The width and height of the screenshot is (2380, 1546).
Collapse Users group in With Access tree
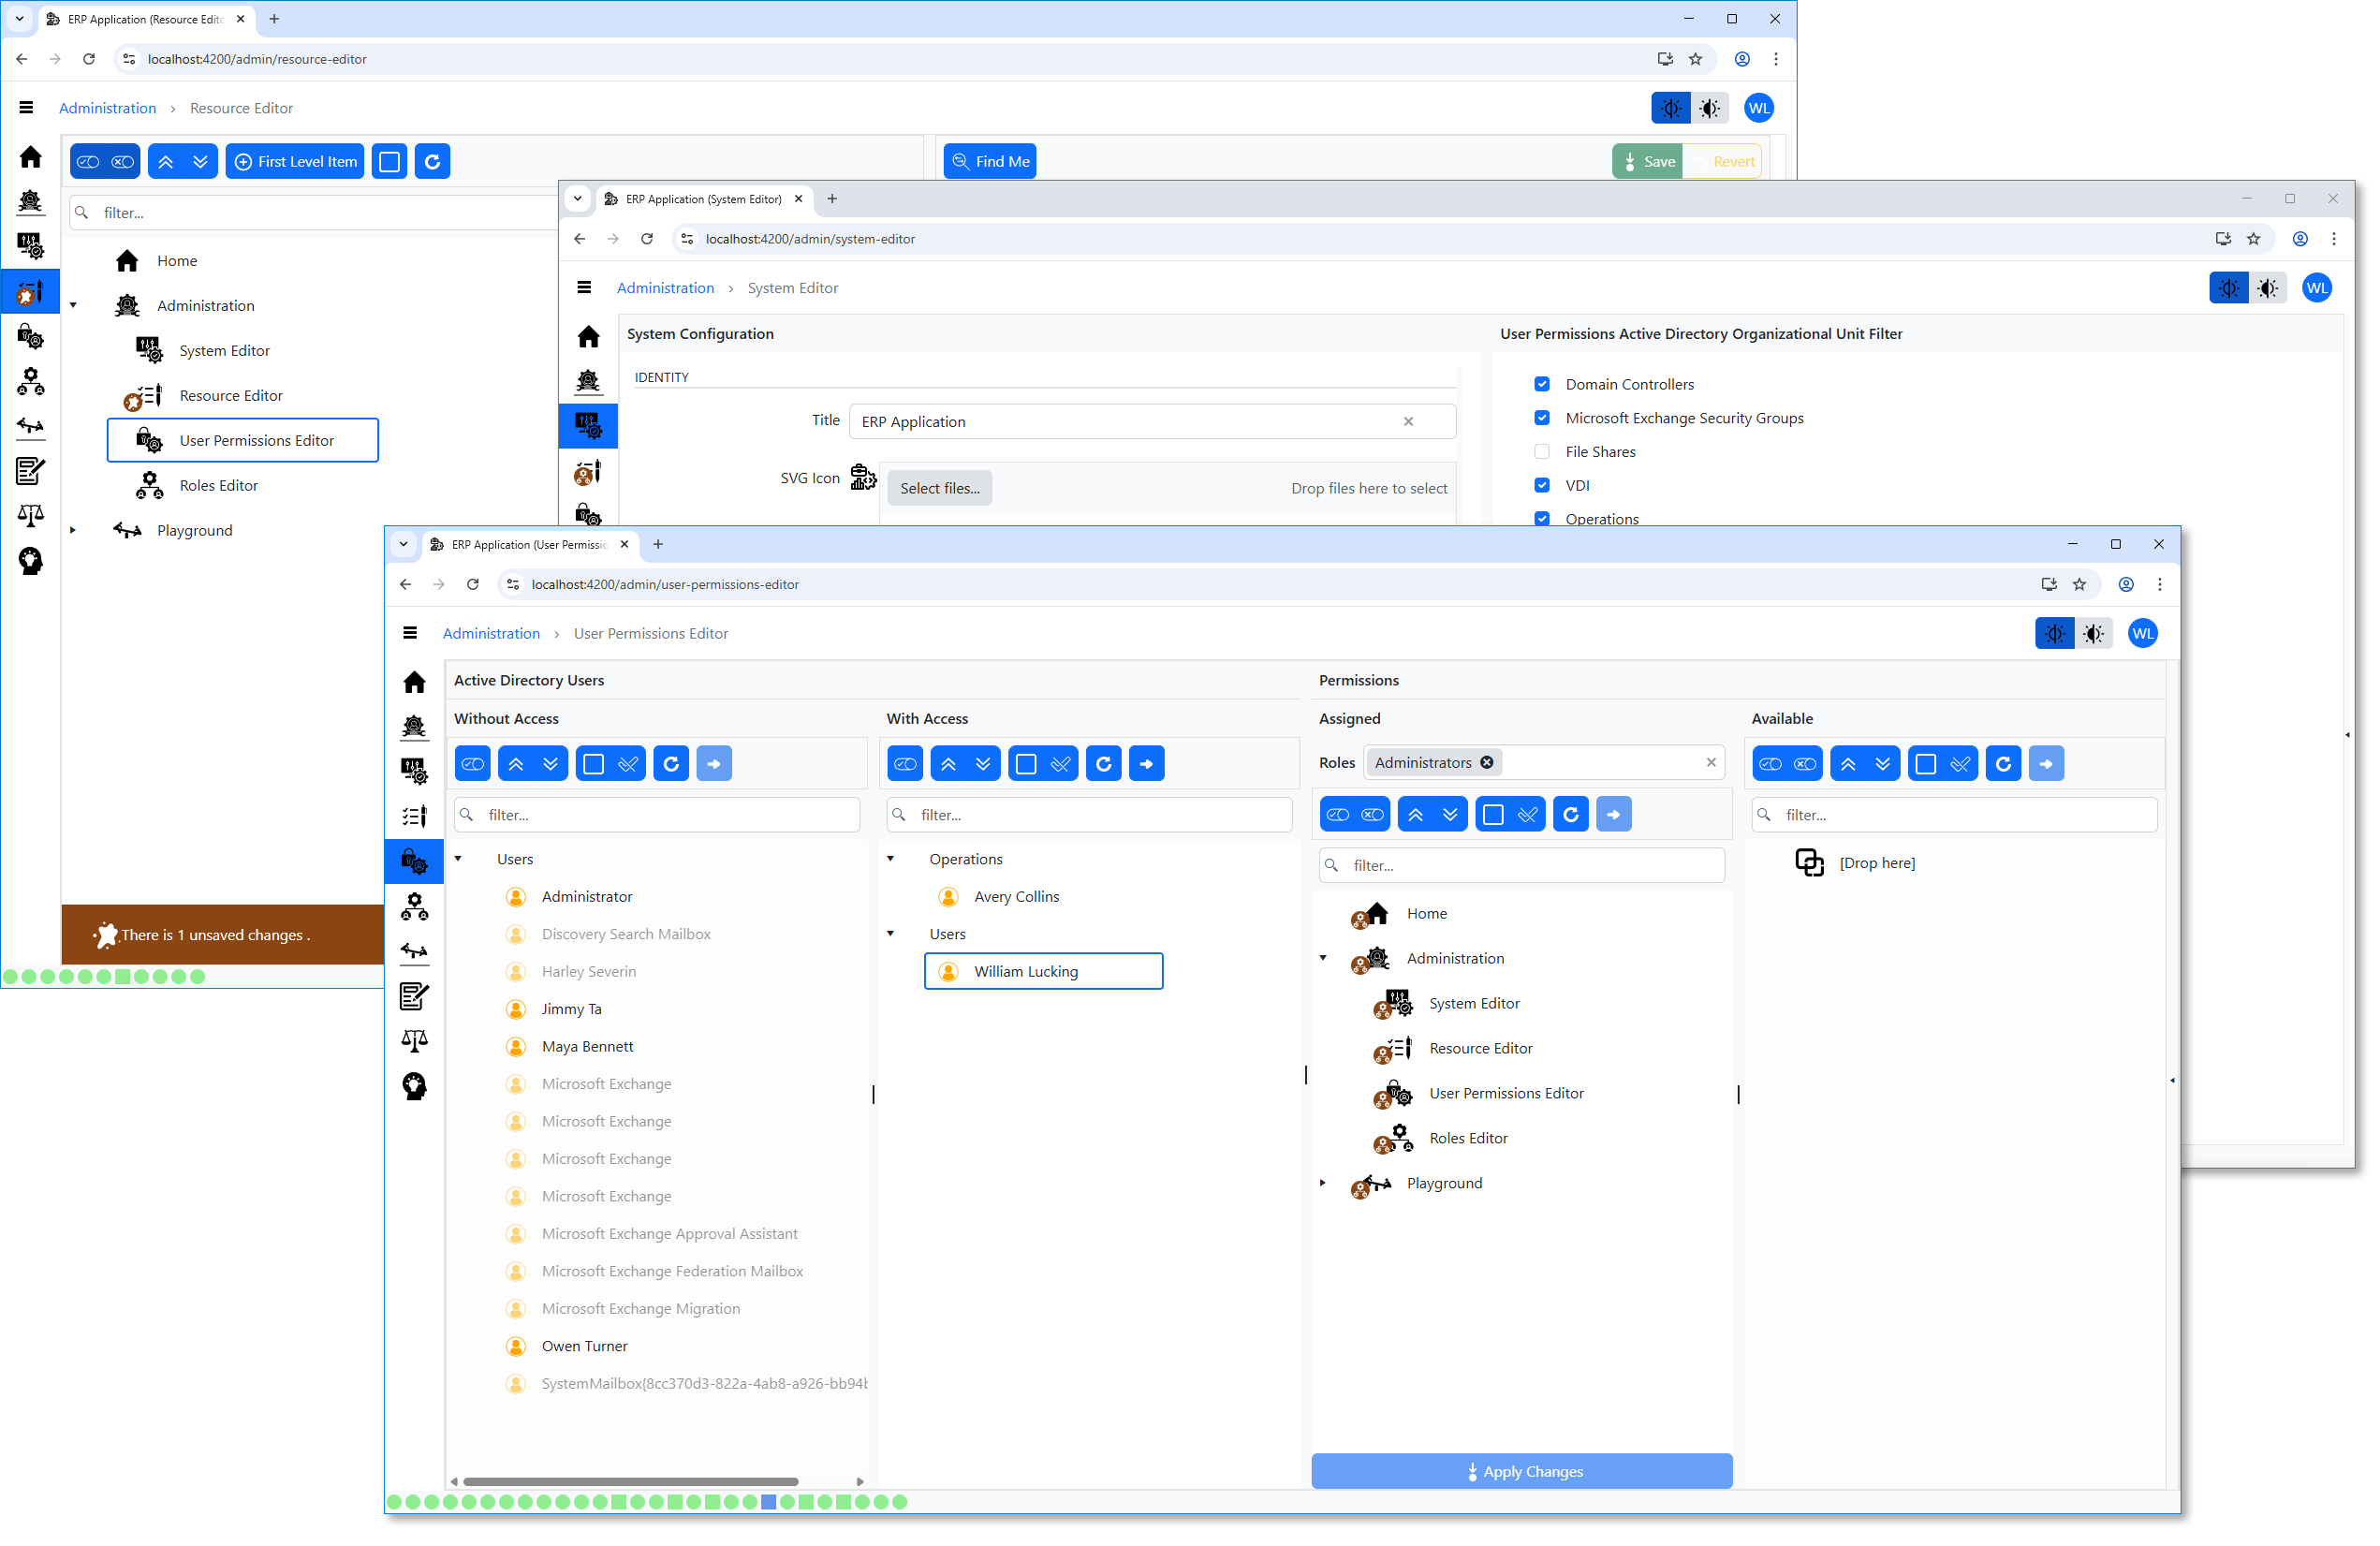click(890, 934)
